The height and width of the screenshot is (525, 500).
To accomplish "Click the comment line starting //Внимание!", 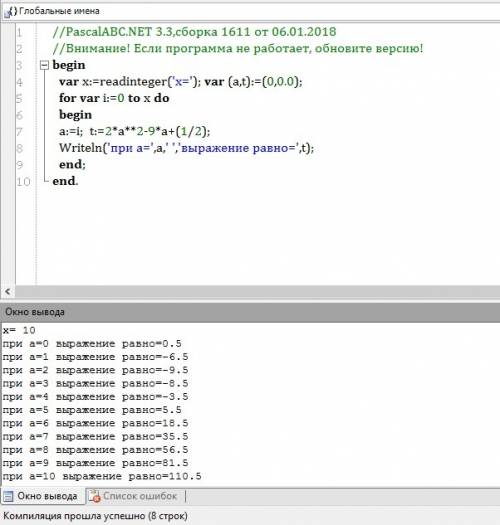I will [x=238, y=49].
